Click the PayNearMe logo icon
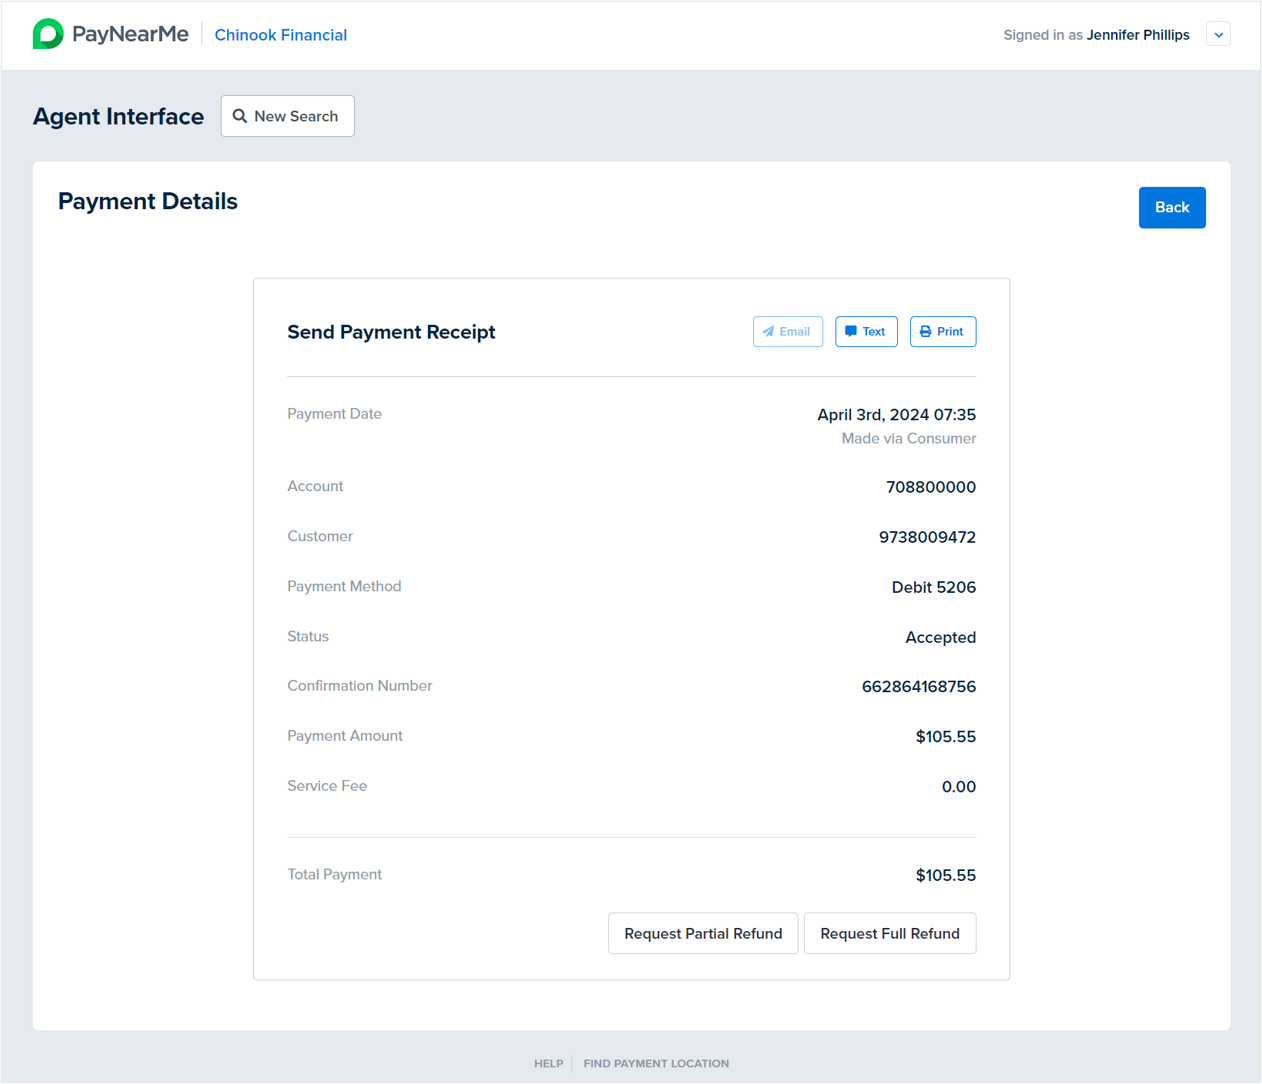Screen dimensions: 1262x1084 [48, 34]
